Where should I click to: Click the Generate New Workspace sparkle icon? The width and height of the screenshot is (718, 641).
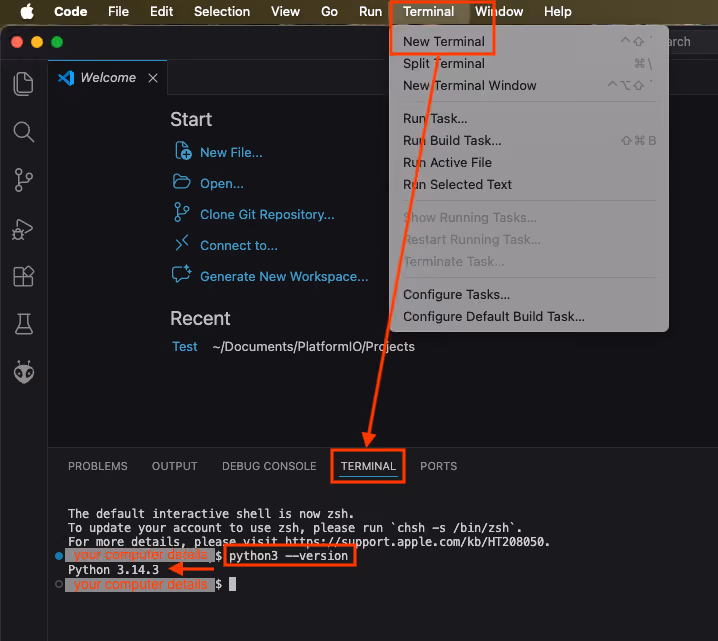[181, 274]
